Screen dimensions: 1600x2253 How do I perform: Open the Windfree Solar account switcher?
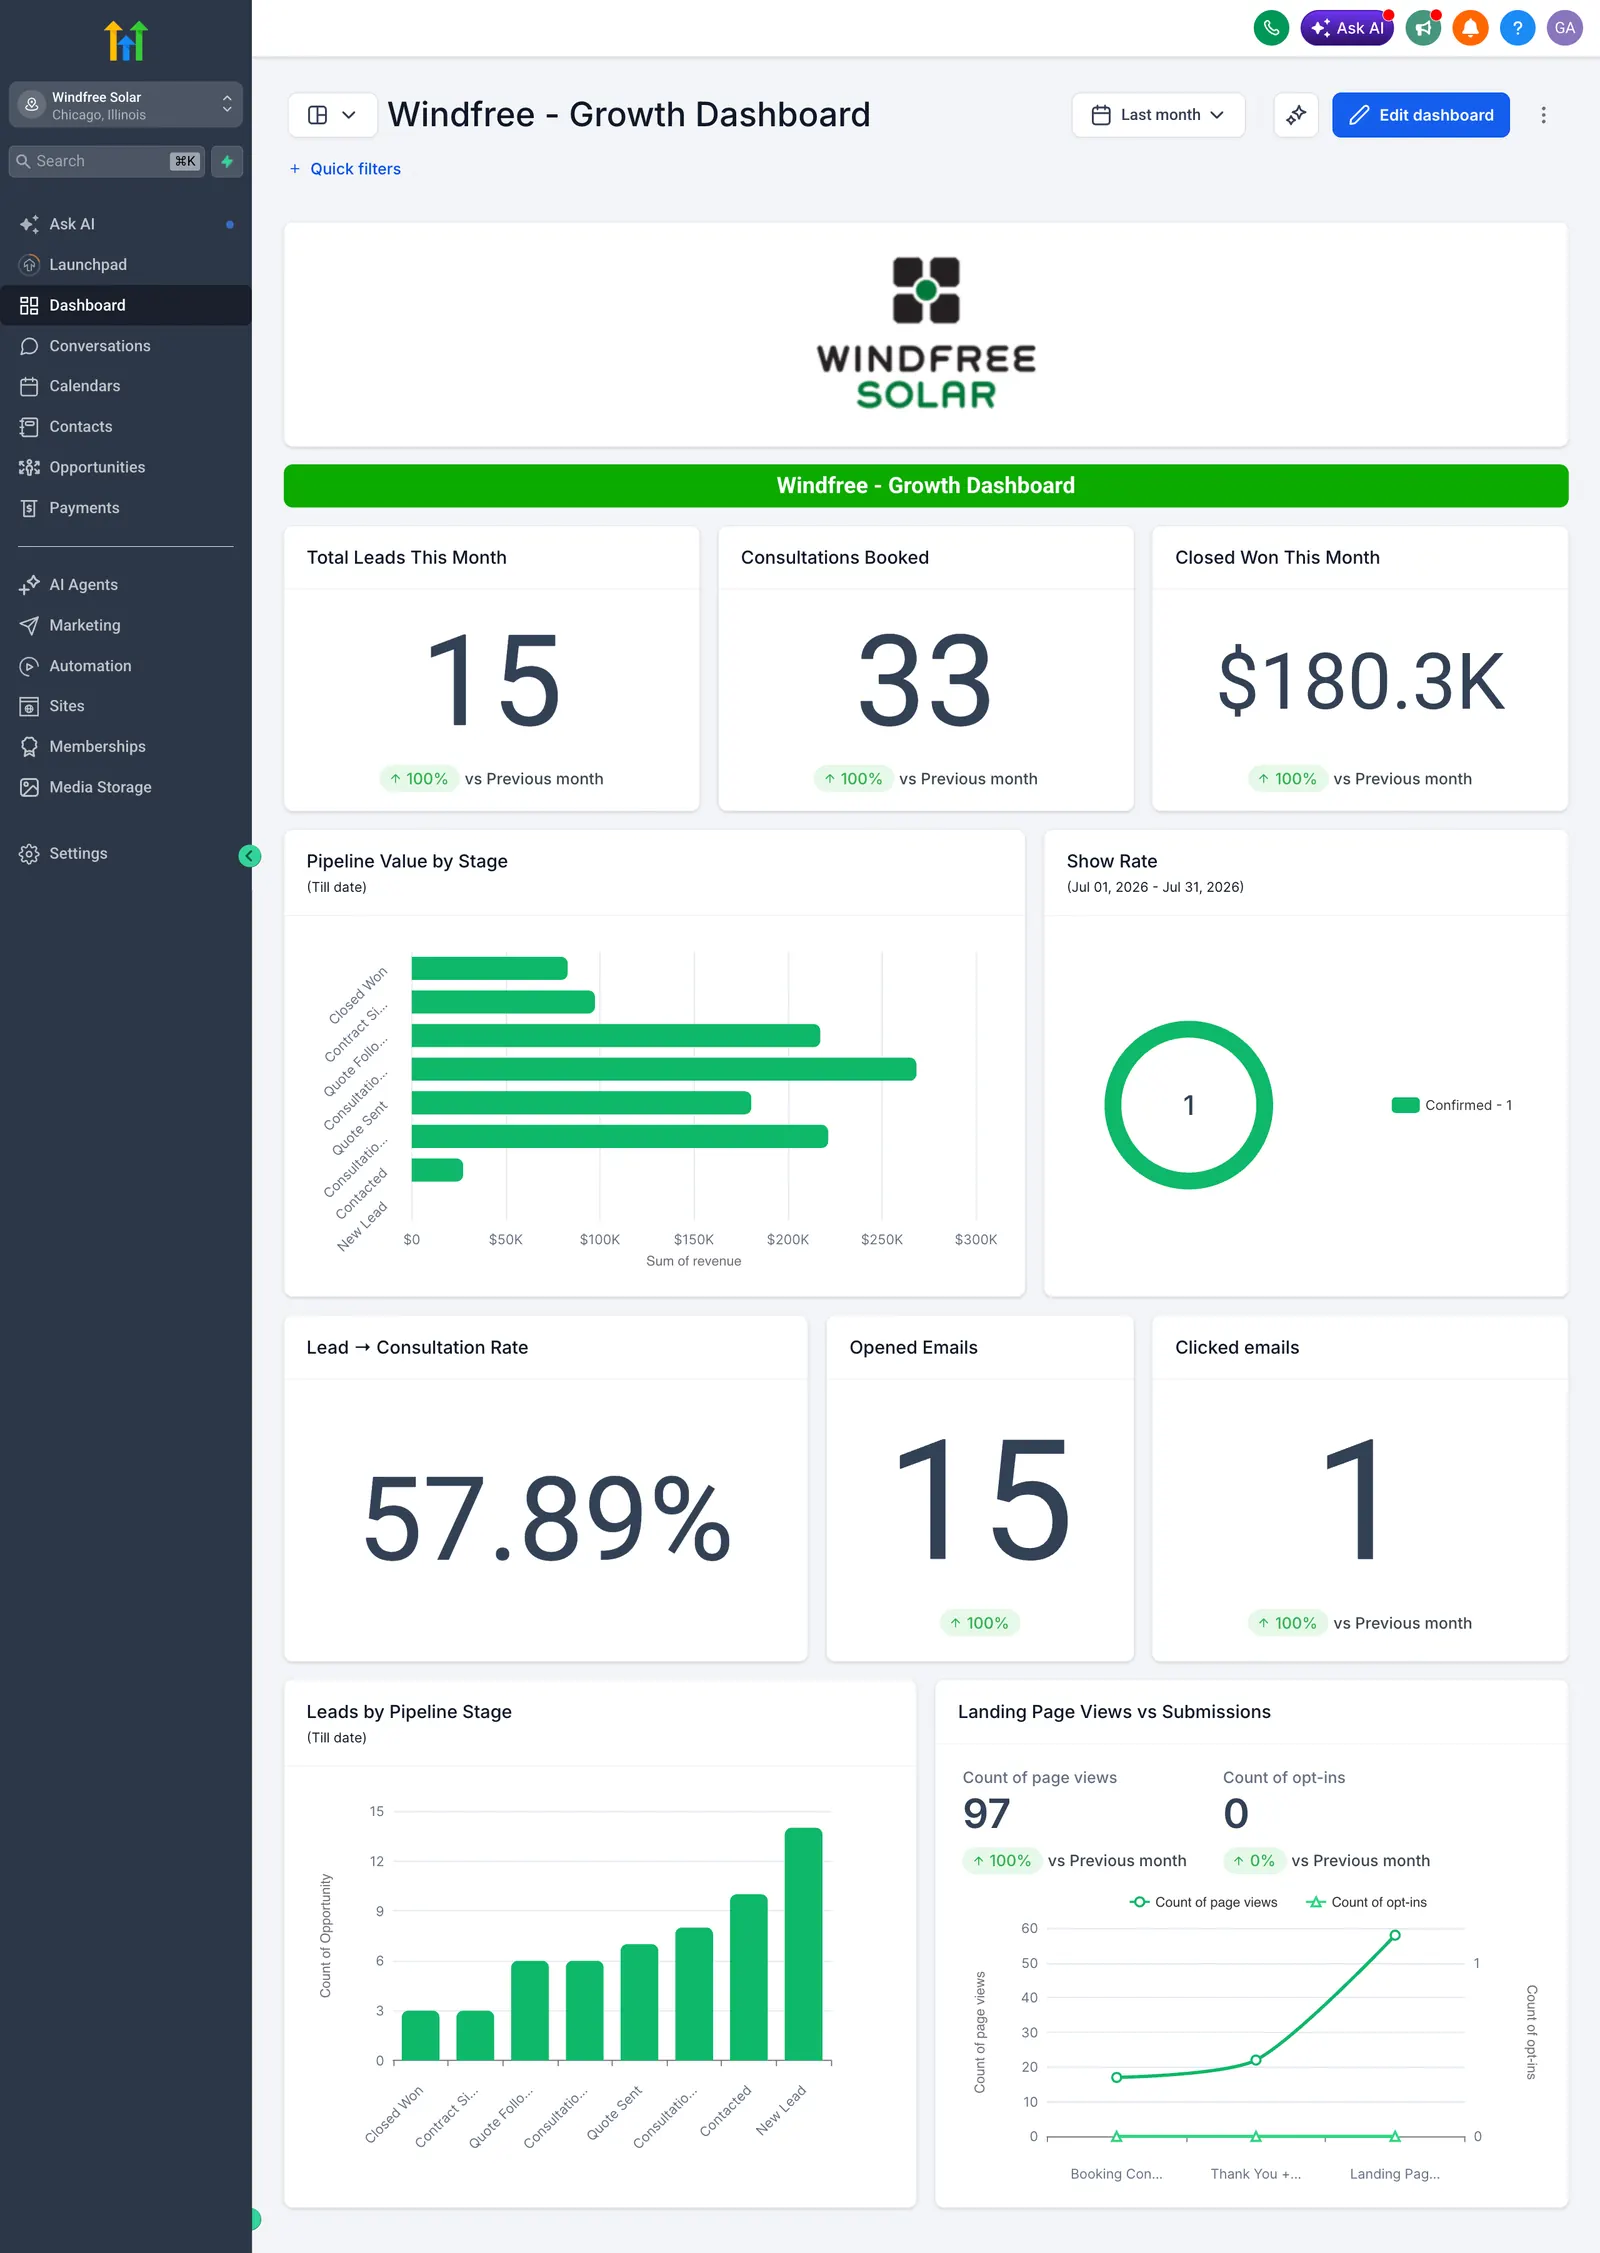(x=126, y=105)
